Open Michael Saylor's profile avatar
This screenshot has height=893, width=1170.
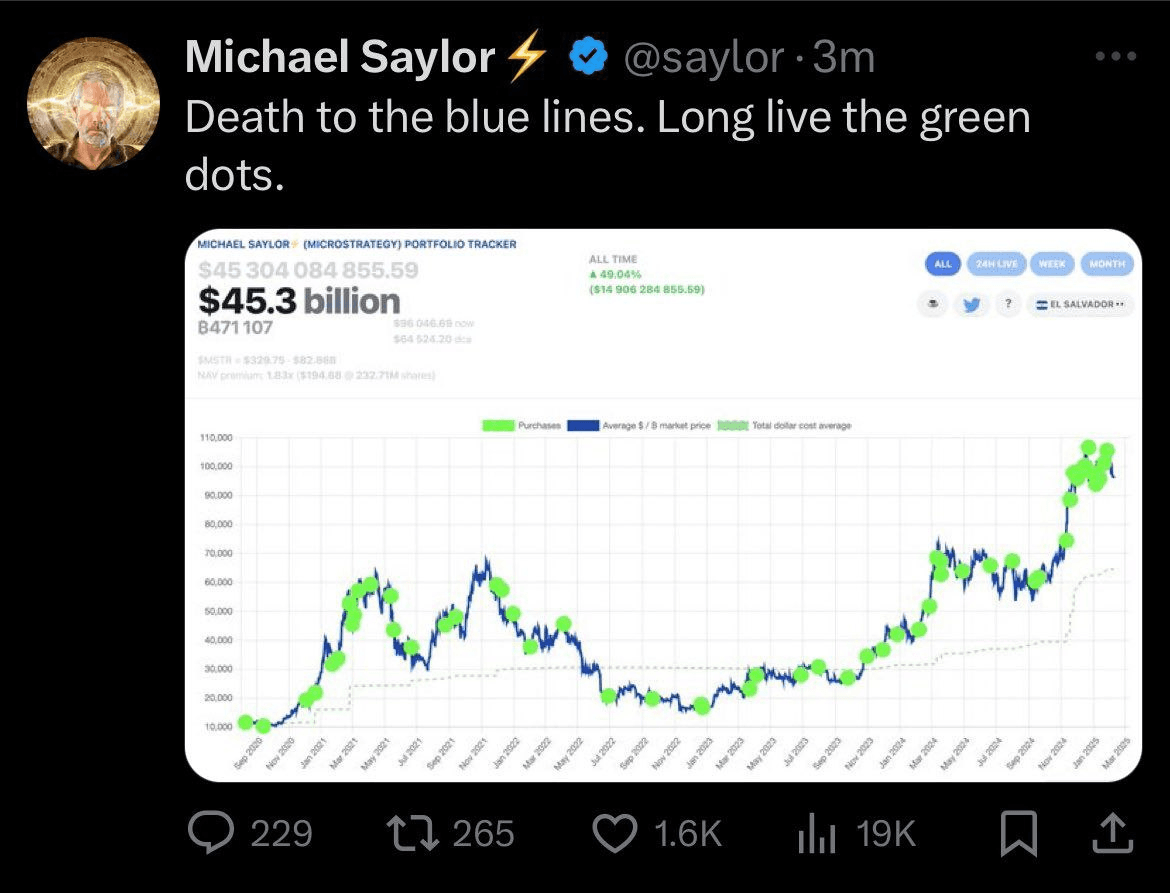click(x=92, y=104)
